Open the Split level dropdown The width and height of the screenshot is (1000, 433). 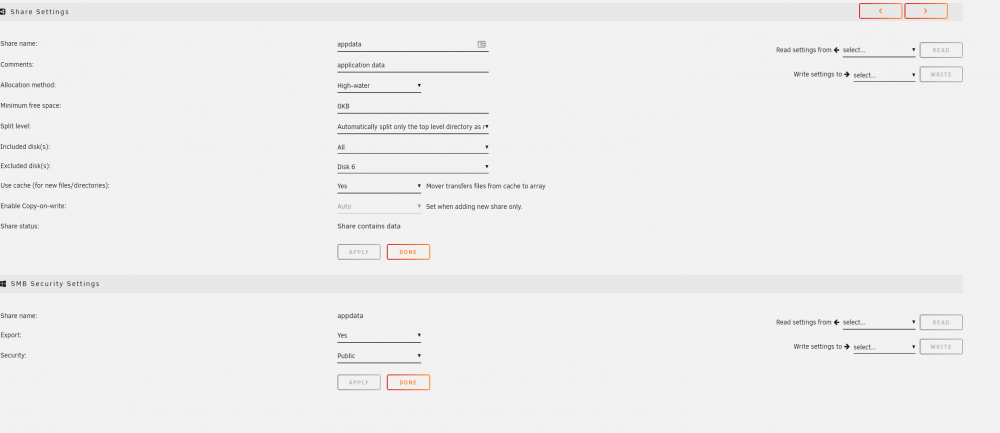click(413, 127)
